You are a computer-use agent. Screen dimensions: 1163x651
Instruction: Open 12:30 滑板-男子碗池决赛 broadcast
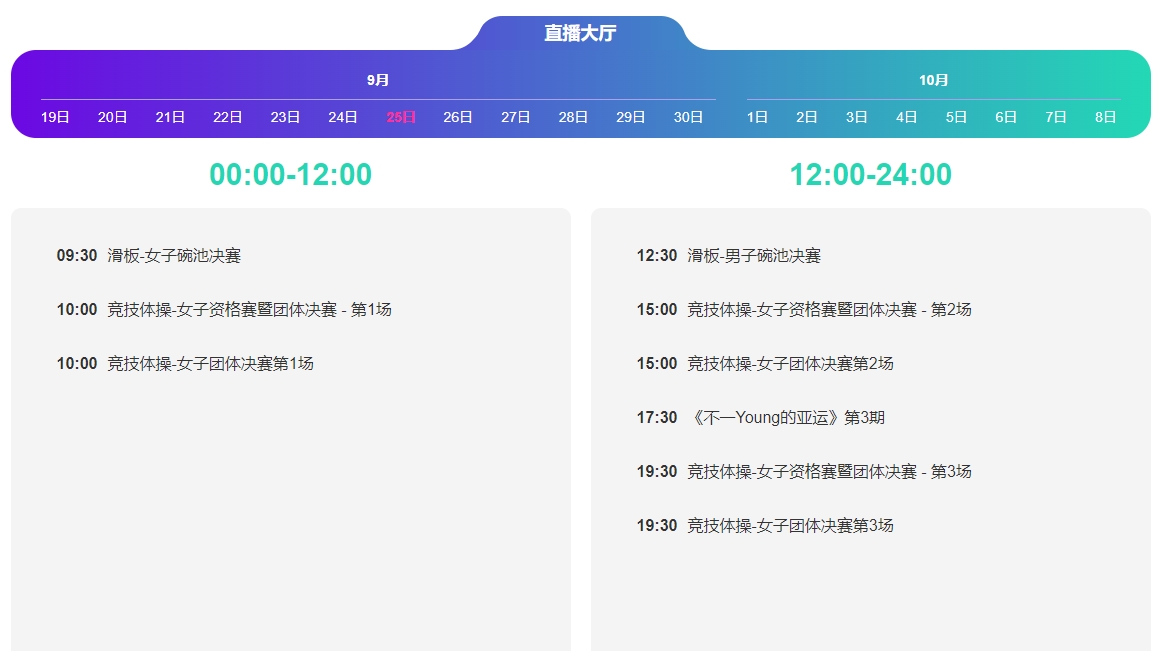coord(754,256)
